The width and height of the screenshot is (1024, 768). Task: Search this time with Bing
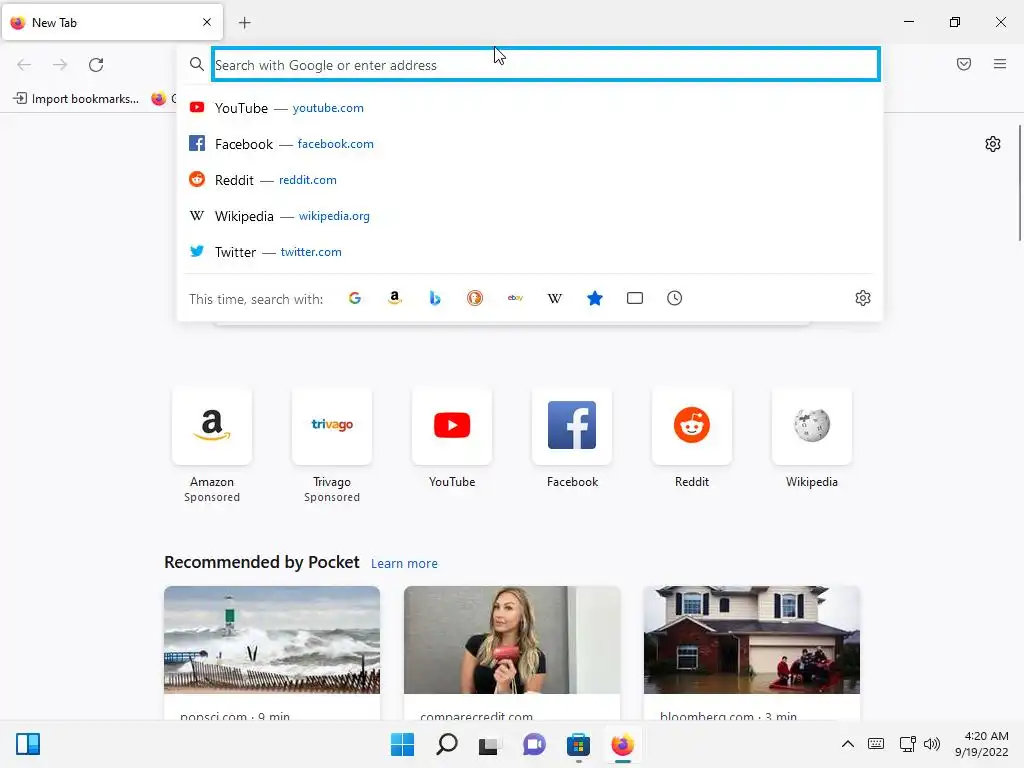pyautogui.click(x=435, y=298)
